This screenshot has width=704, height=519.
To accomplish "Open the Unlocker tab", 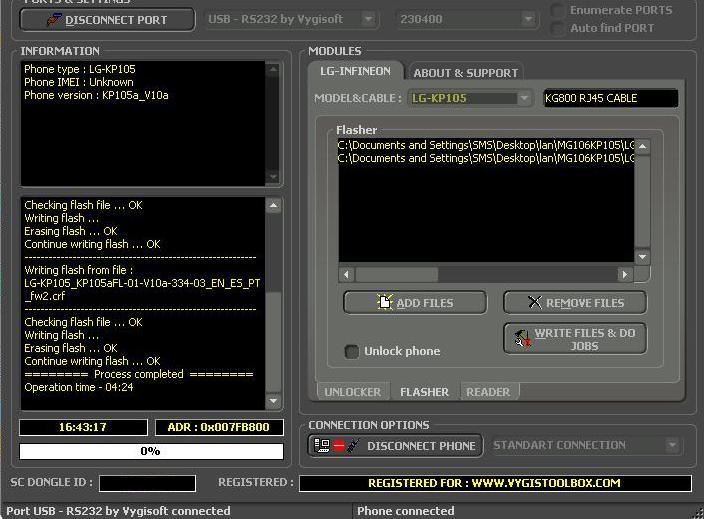I will click(x=352, y=392).
